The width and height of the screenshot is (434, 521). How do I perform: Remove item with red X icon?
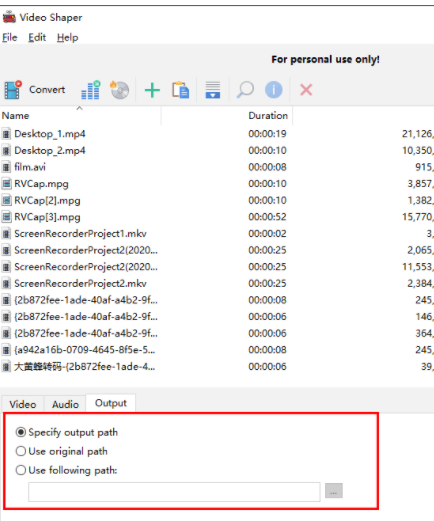coord(306,90)
